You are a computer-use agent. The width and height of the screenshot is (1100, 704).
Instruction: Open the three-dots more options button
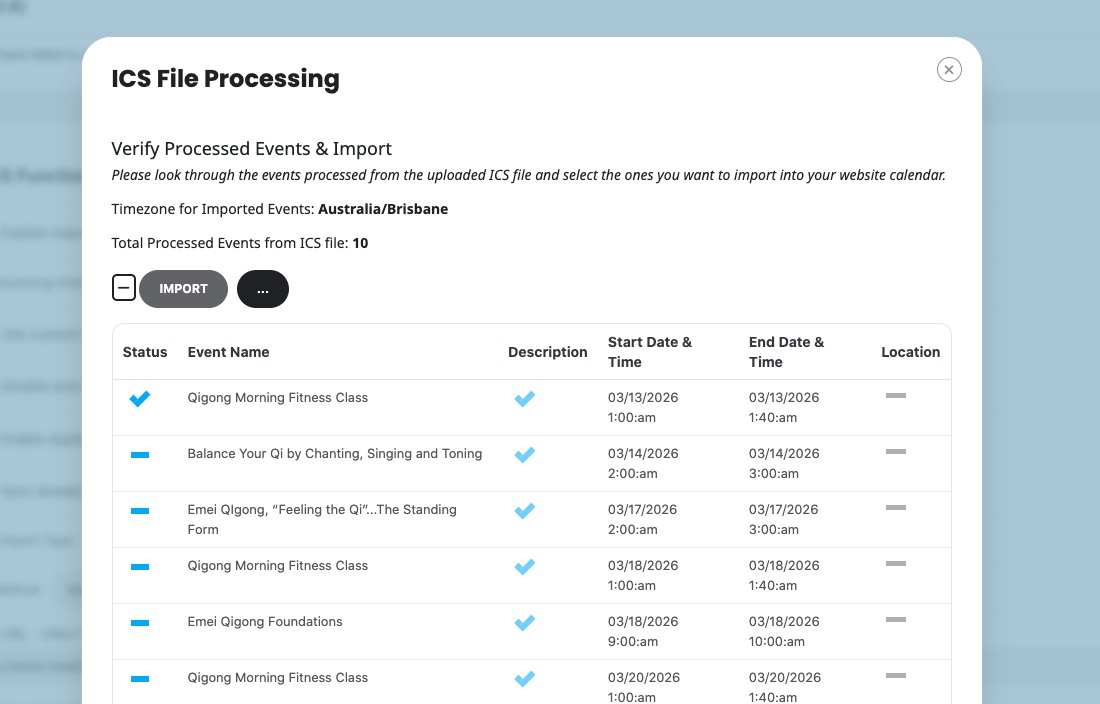coord(263,289)
